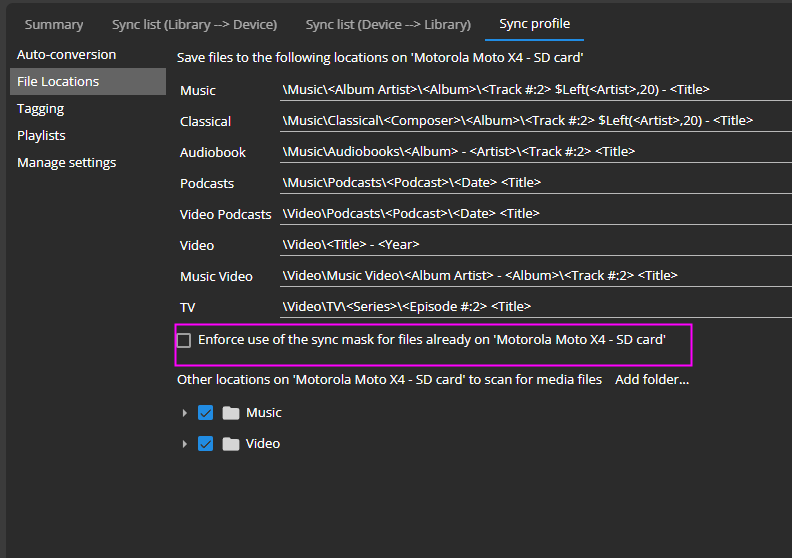This screenshot has height=558, width=792.
Task: Expand the Music folder tree node
Action: tap(184, 413)
